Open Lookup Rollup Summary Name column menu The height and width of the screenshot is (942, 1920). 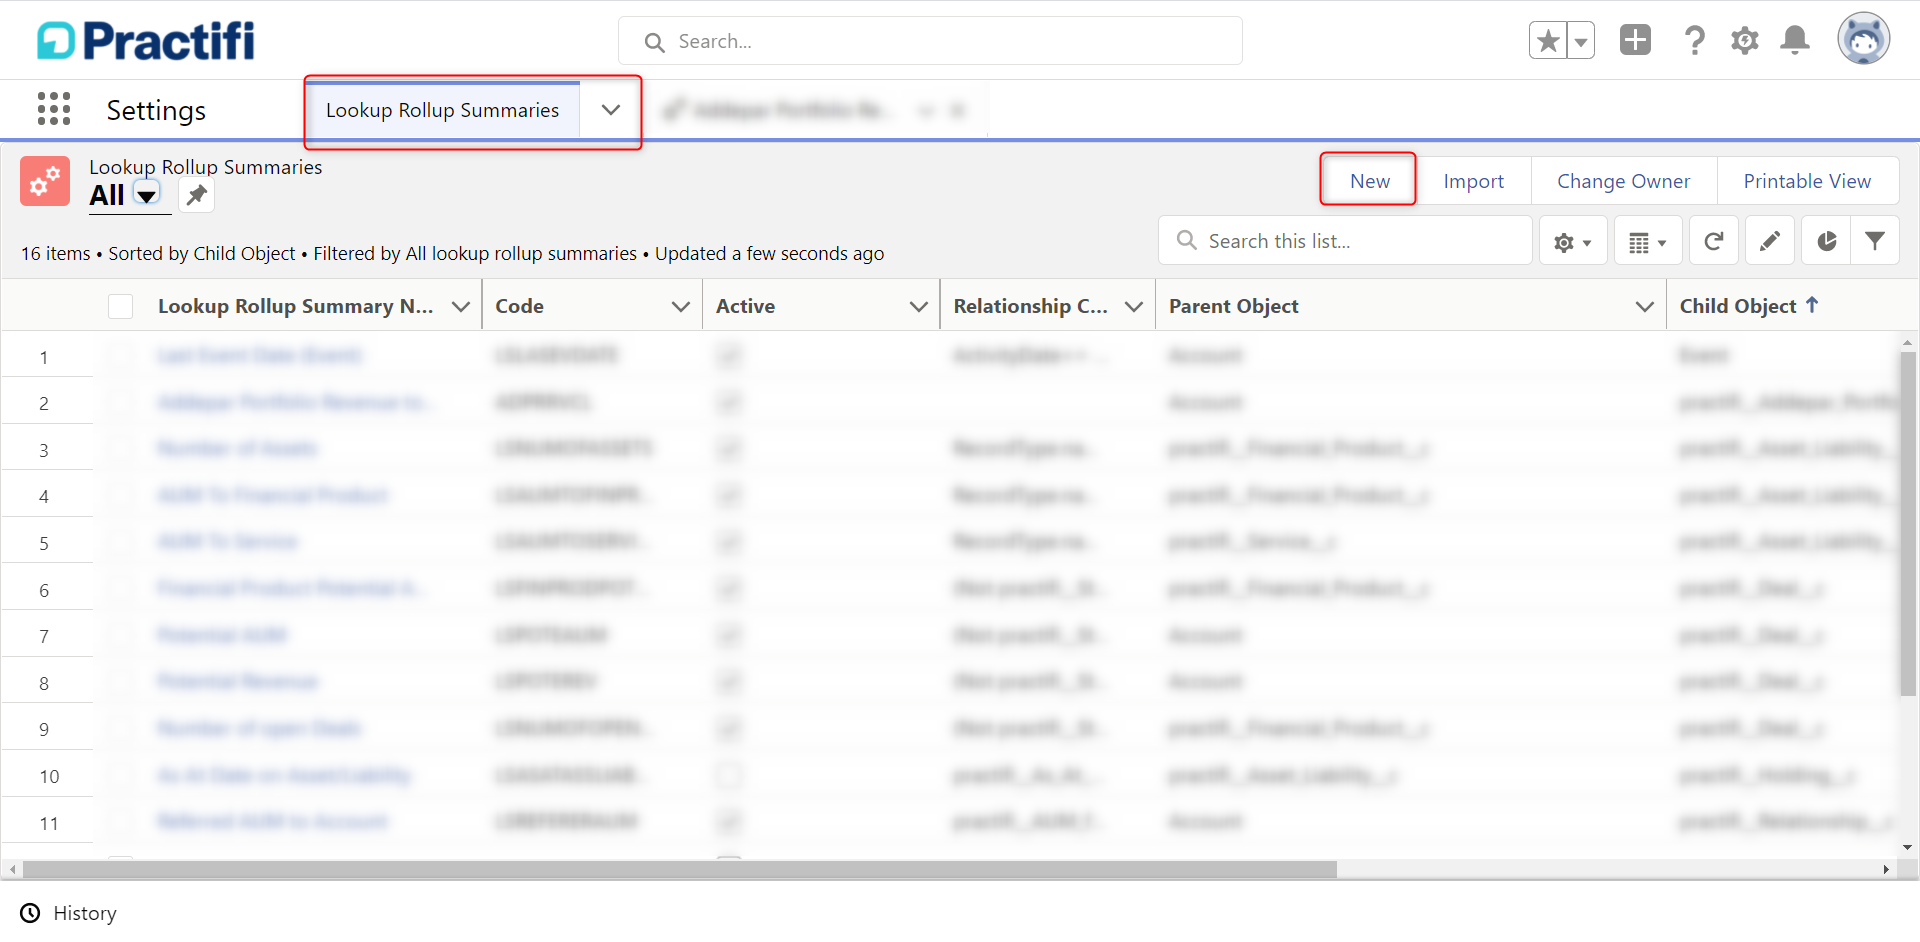pyautogui.click(x=460, y=306)
